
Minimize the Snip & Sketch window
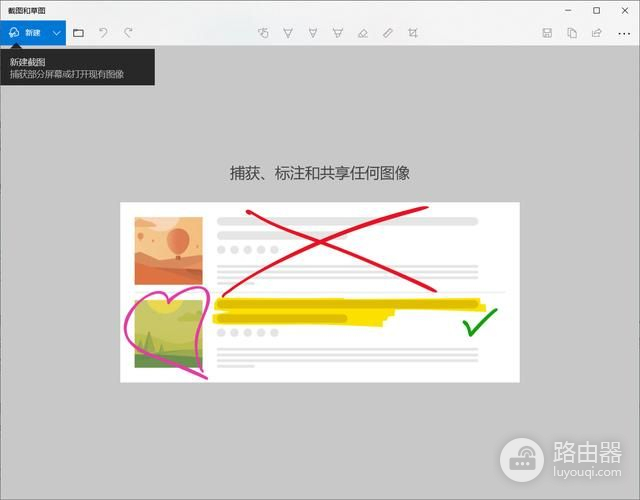(x=568, y=11)
